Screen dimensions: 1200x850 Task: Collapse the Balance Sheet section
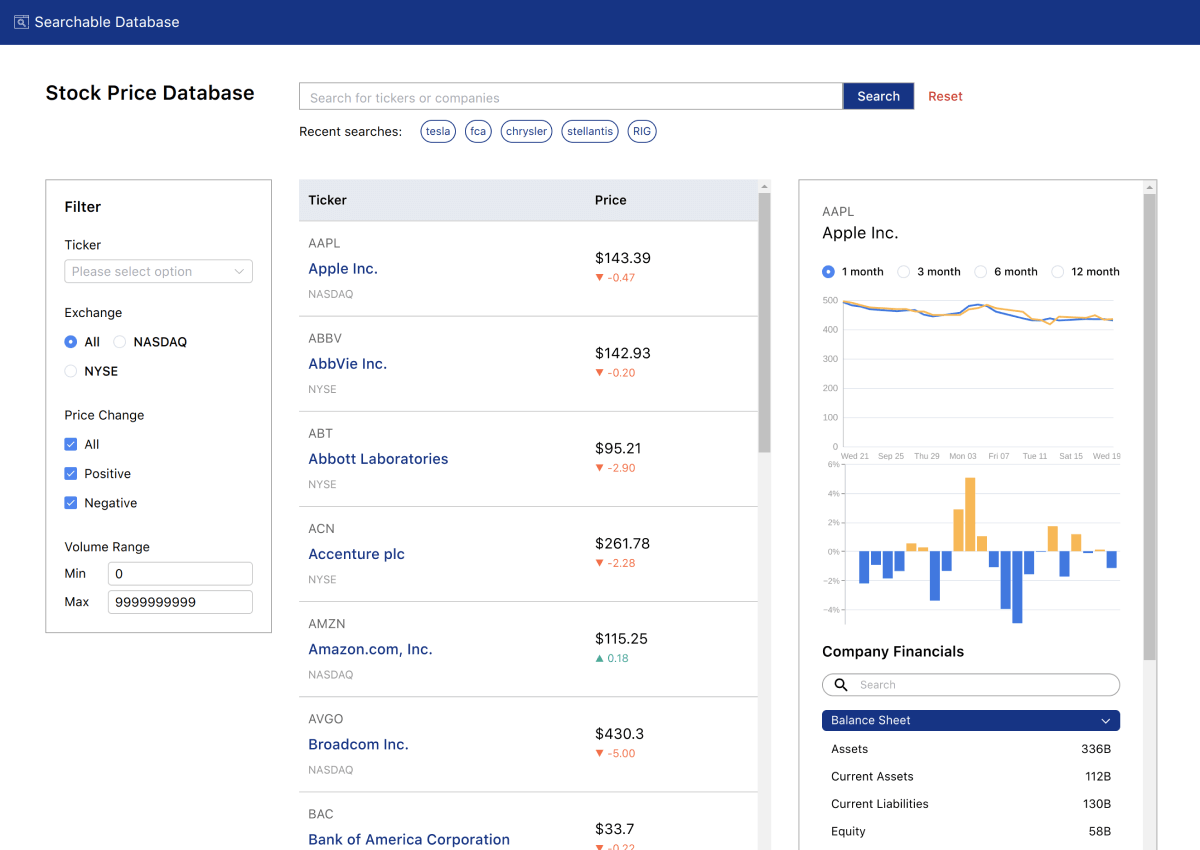pos(970,721)
